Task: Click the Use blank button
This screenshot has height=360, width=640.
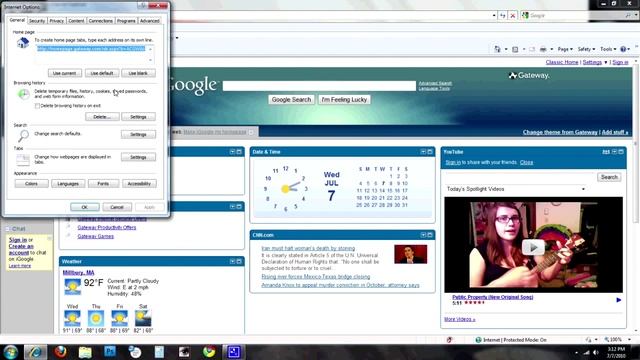Action: 138,73
